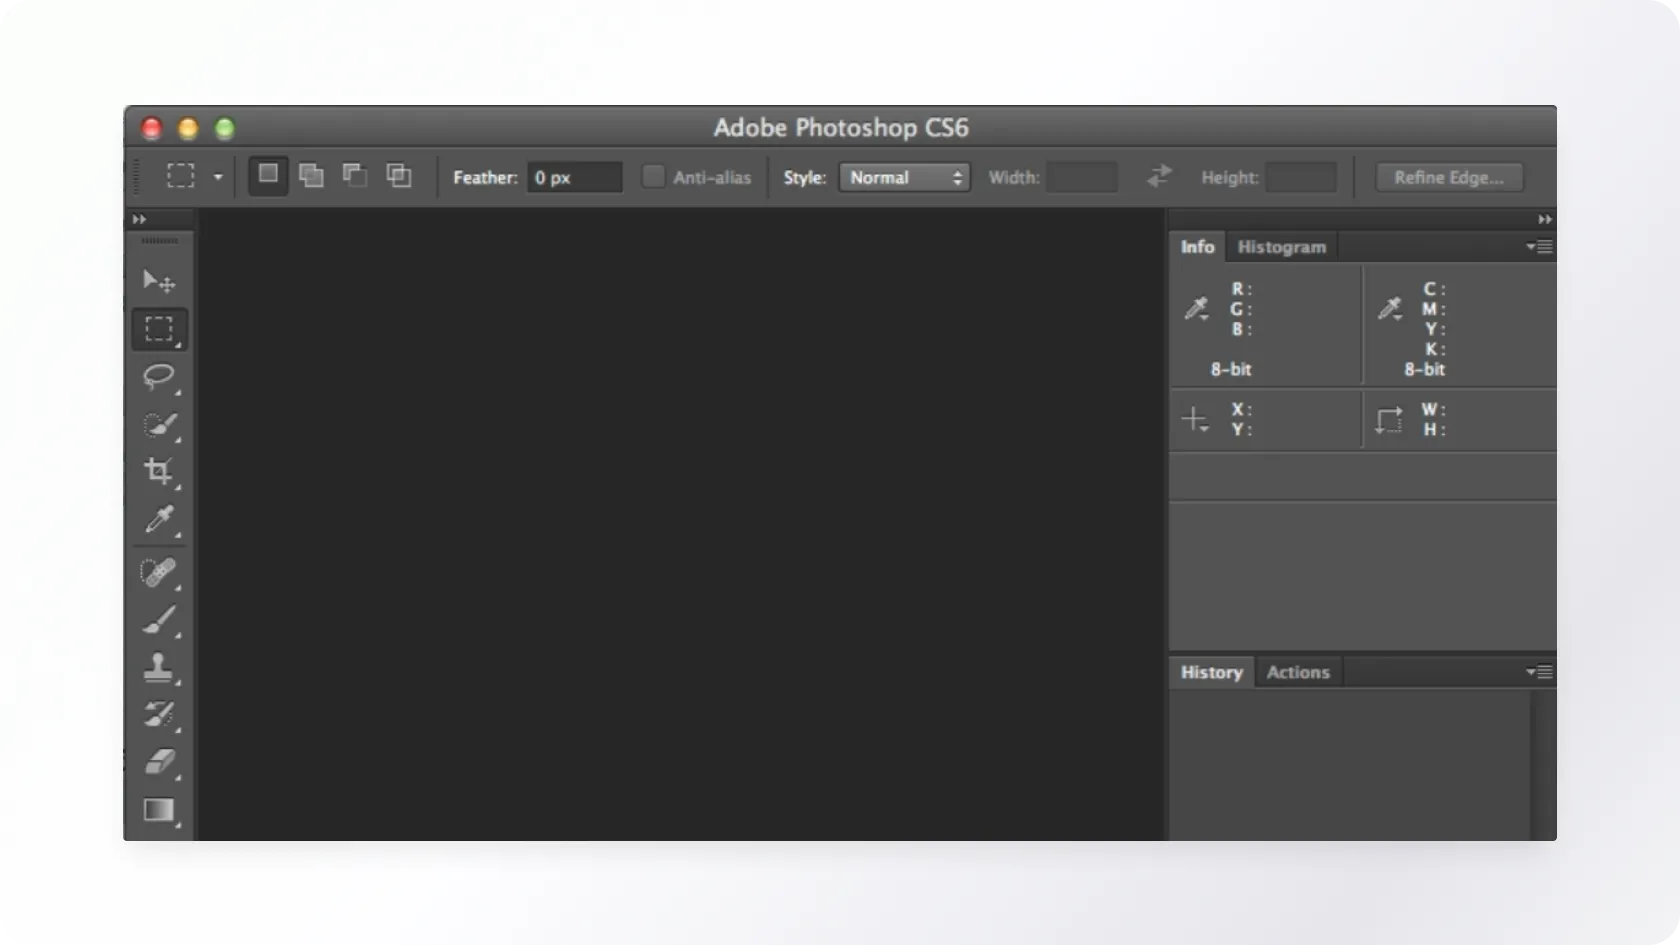Choose New selection mode button
This screenshot has height=945, width=1680.
click(268, 175)
